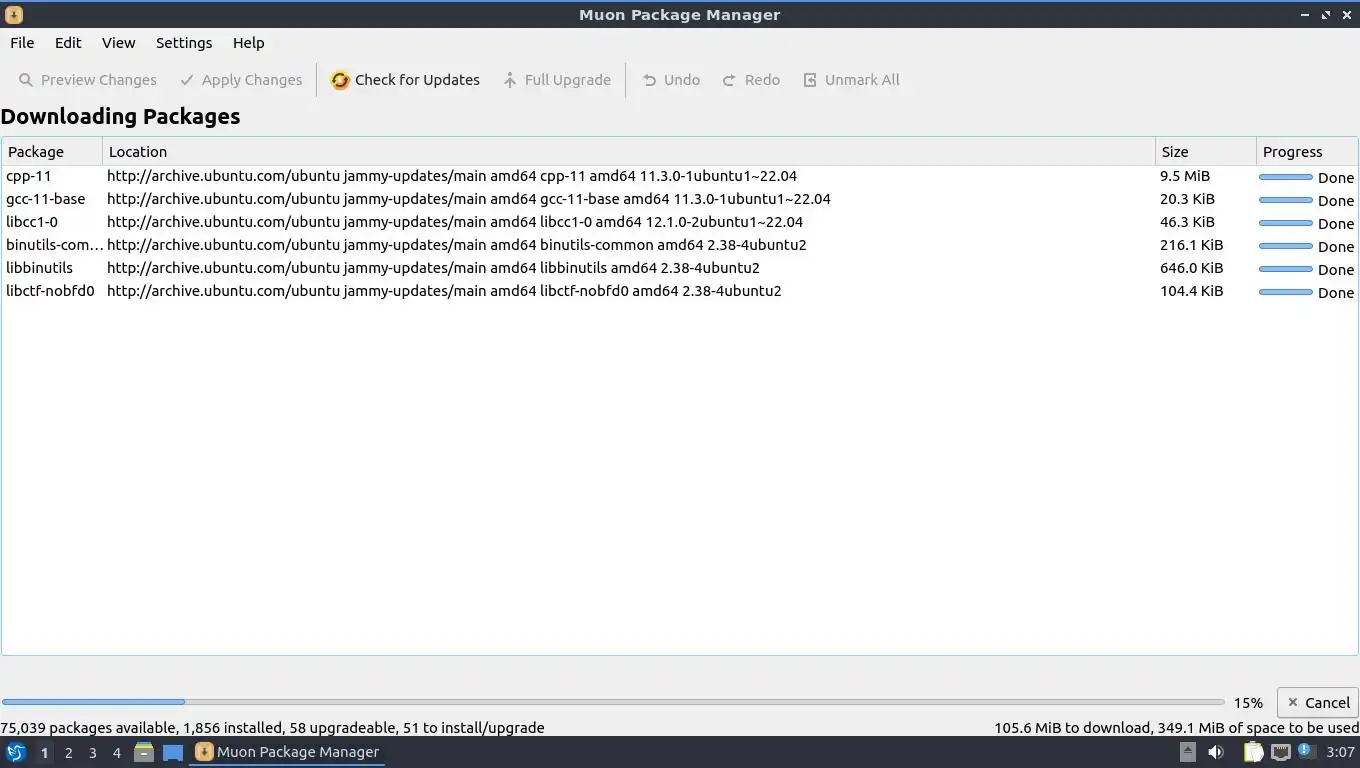Click Full Upgrade in the toolbar
The width and height of the screenshot is (1360, 768).
pos(557,80)
